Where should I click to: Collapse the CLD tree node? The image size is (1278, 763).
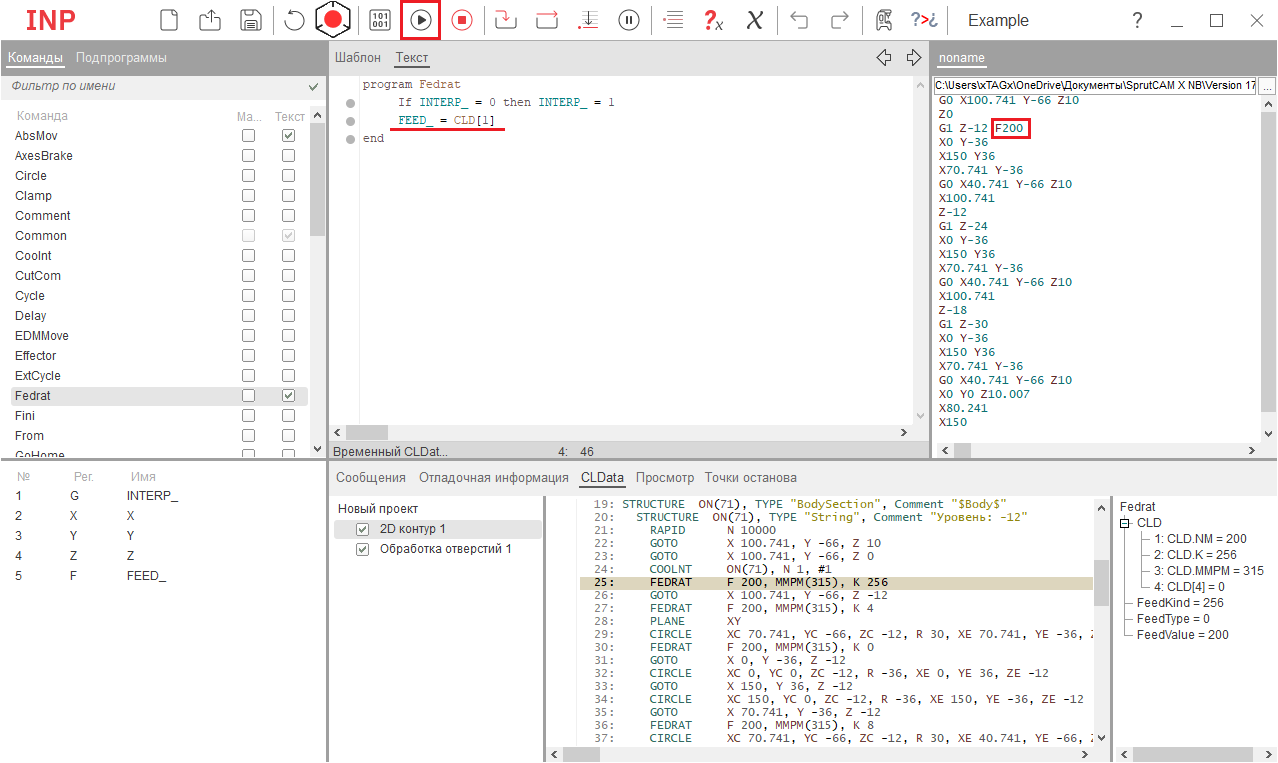(1125, 523)
